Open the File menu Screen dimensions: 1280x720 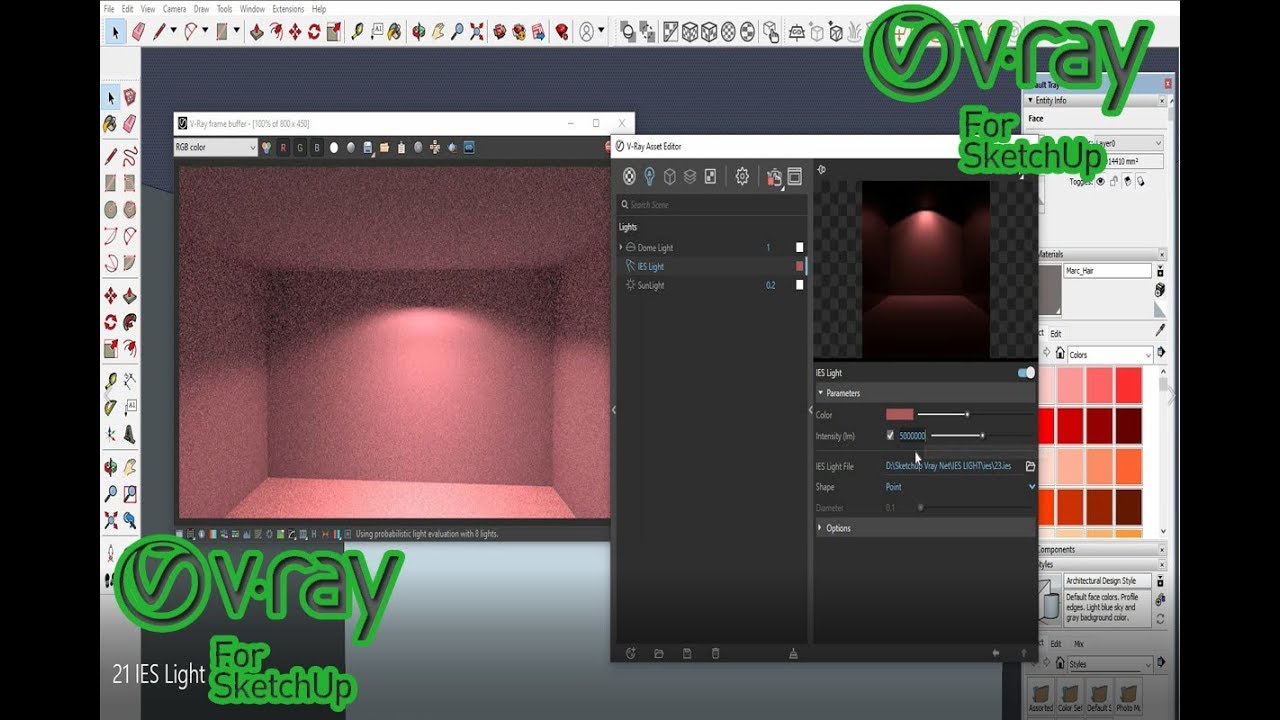[110, 9]
